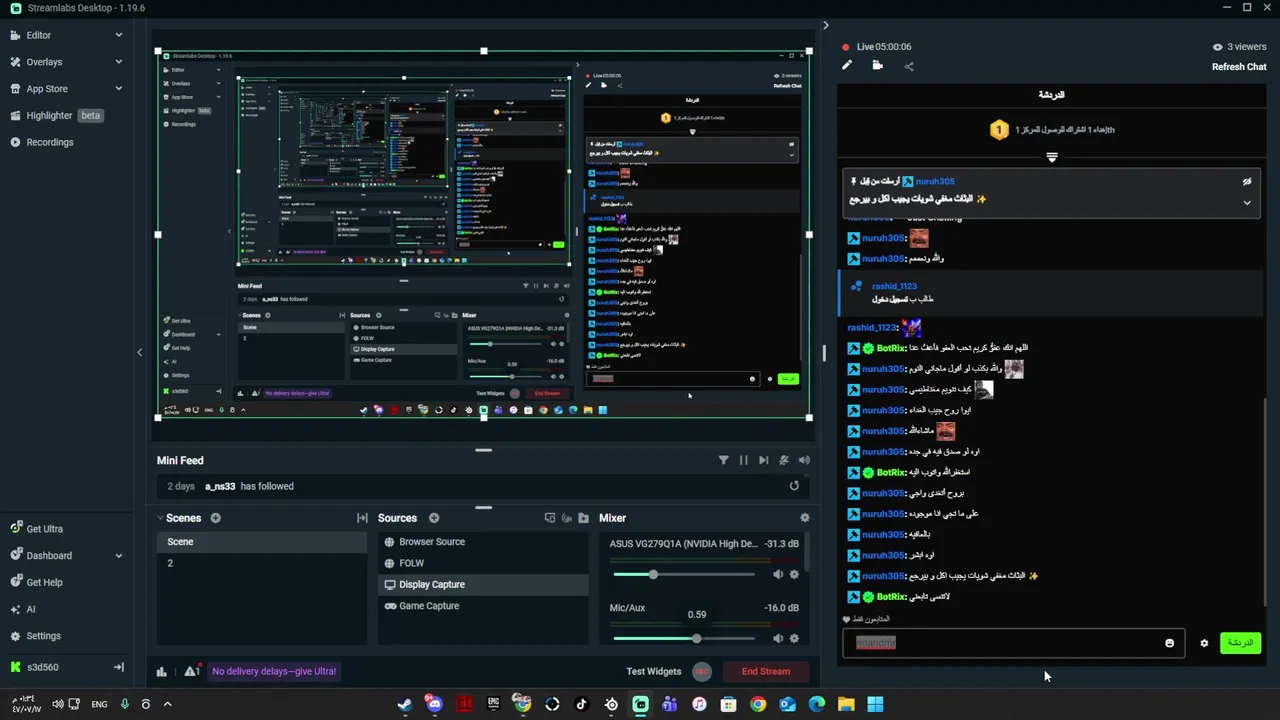Expand the leaderboard drop handle in chat
1280x720 pixels.
[1051, 157]
